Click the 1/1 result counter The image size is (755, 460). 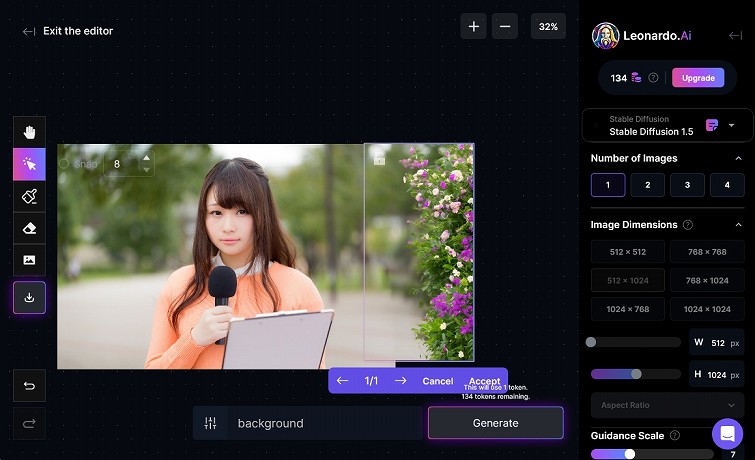(x=371, y=381)
